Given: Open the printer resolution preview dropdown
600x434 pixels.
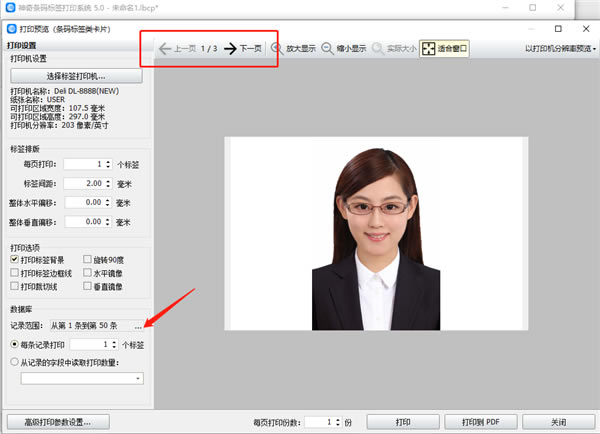Looking at the screenshot, I should pyautogui.click(x=560, y=48).
